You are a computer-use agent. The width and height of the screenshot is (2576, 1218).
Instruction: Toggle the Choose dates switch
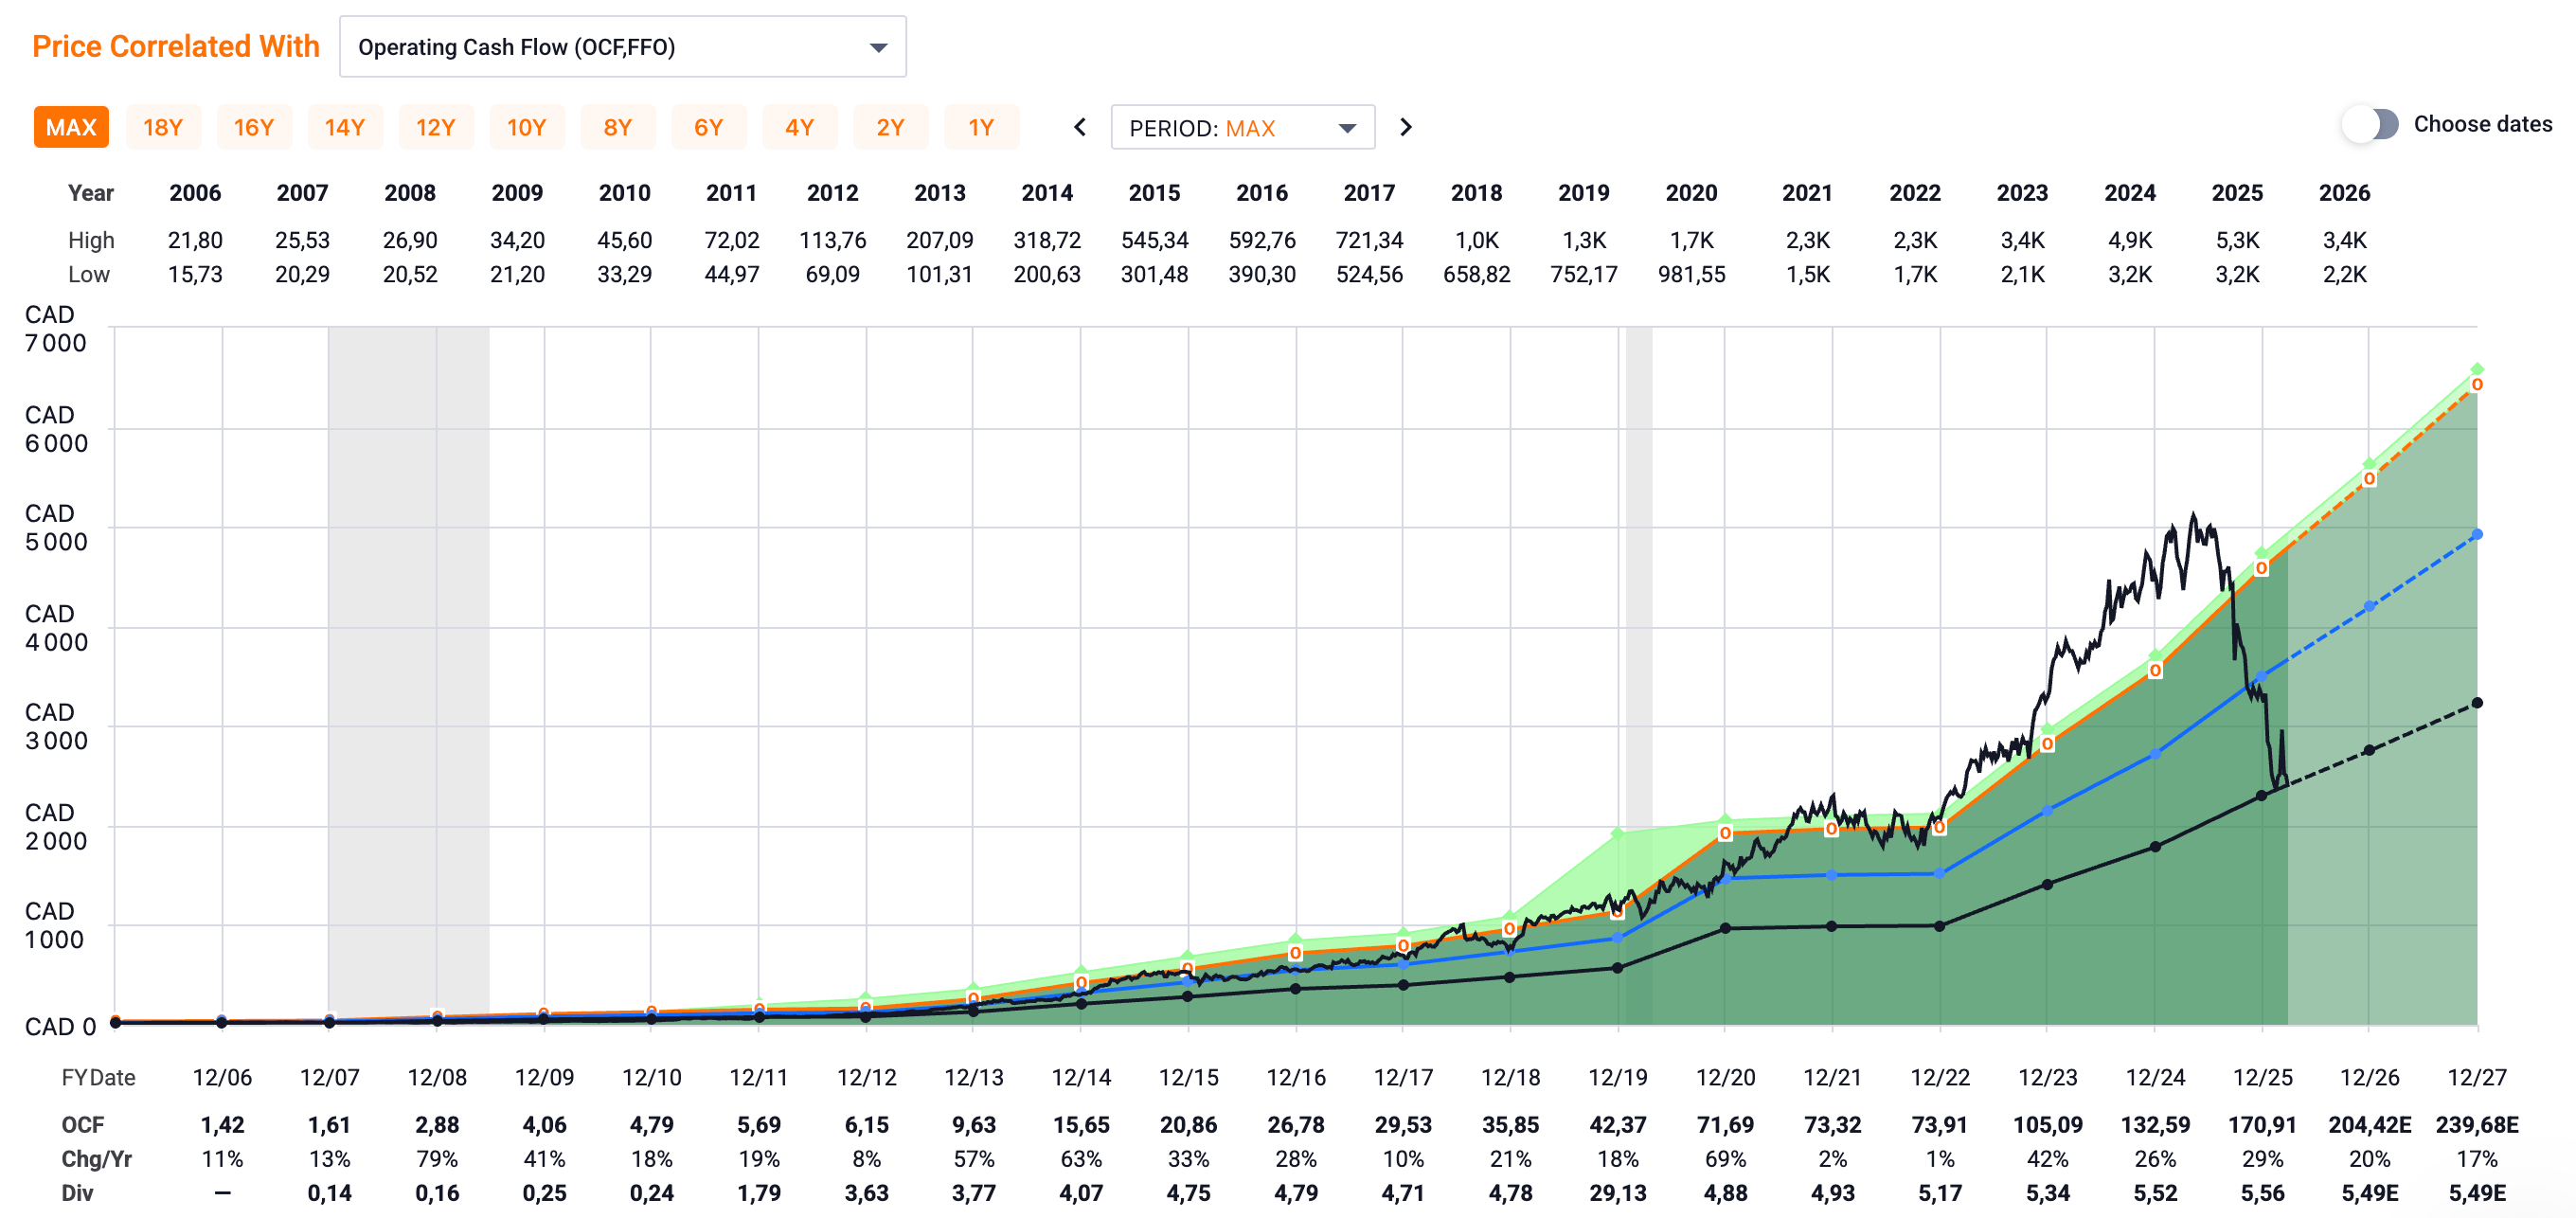[2370, 125]
